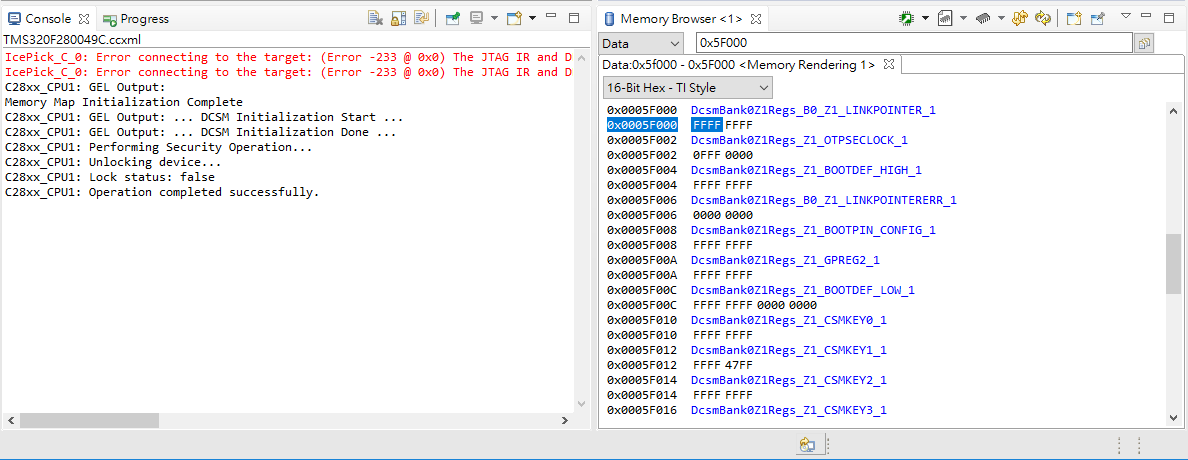Click FFFF FFFF 0000 0000 value row
This screenshot has height=460, width=1188.
click(x=755, y=305)
